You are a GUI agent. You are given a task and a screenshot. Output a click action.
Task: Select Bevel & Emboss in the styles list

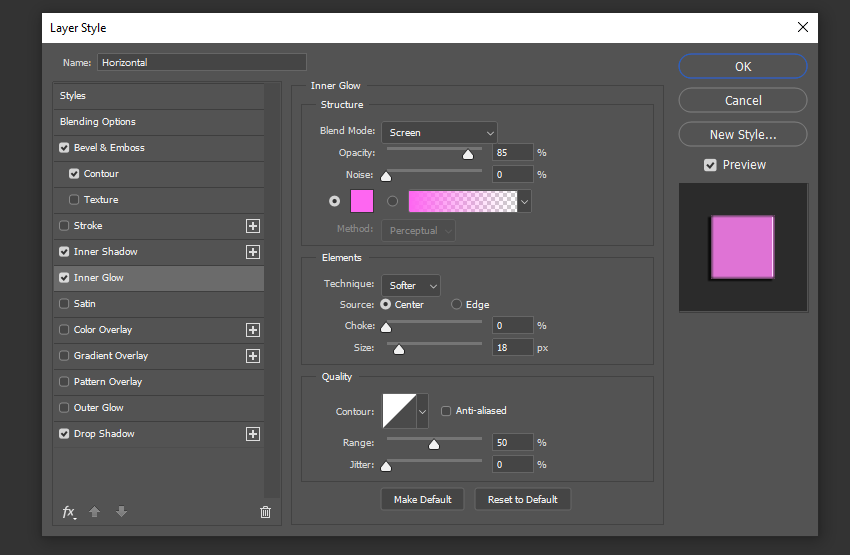pos(109,148)
